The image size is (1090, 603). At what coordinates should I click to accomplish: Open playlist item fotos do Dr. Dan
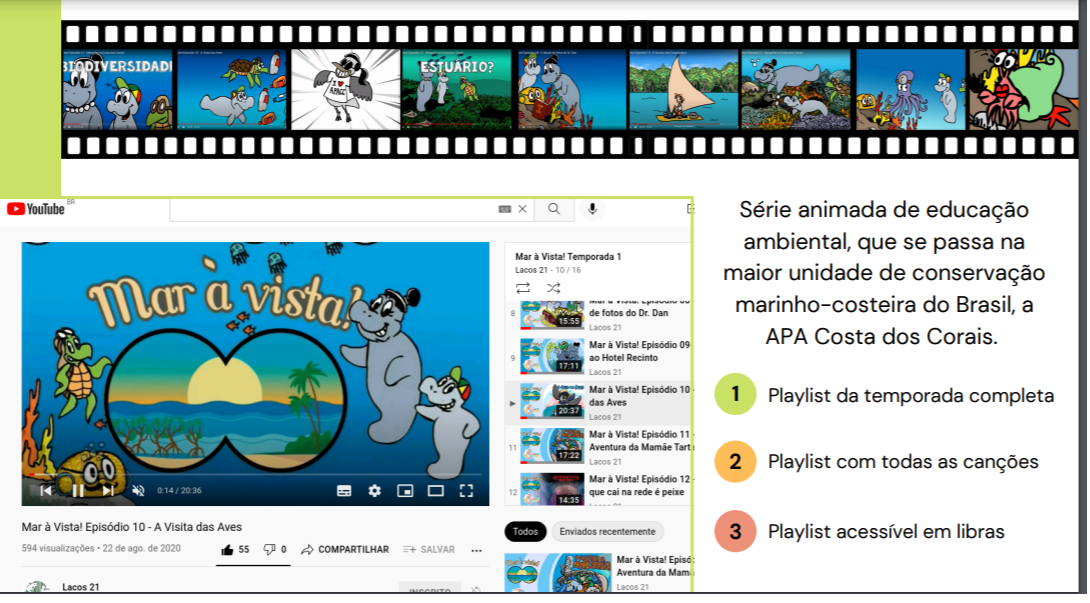point(599,316)
